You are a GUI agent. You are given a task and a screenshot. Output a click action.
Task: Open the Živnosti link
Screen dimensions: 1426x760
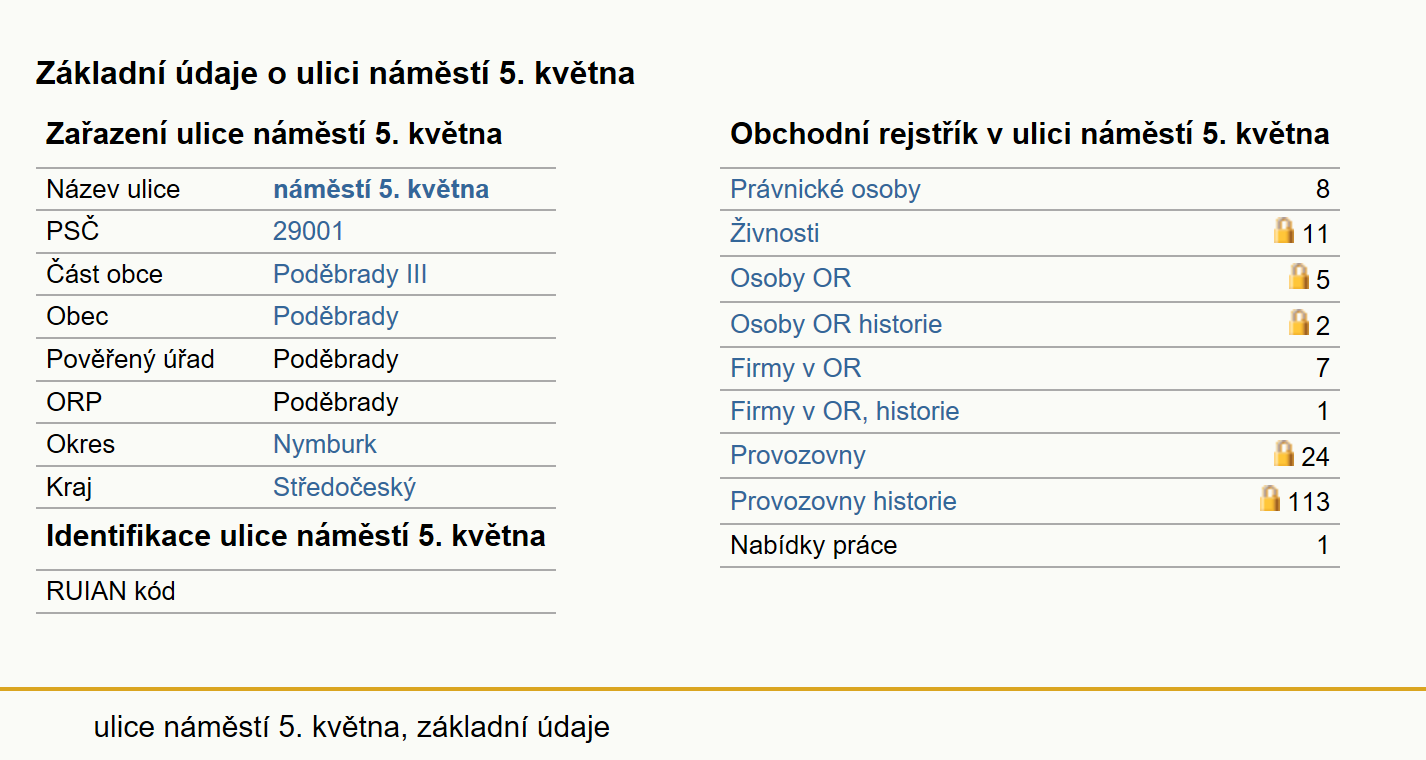click(774, 234)
